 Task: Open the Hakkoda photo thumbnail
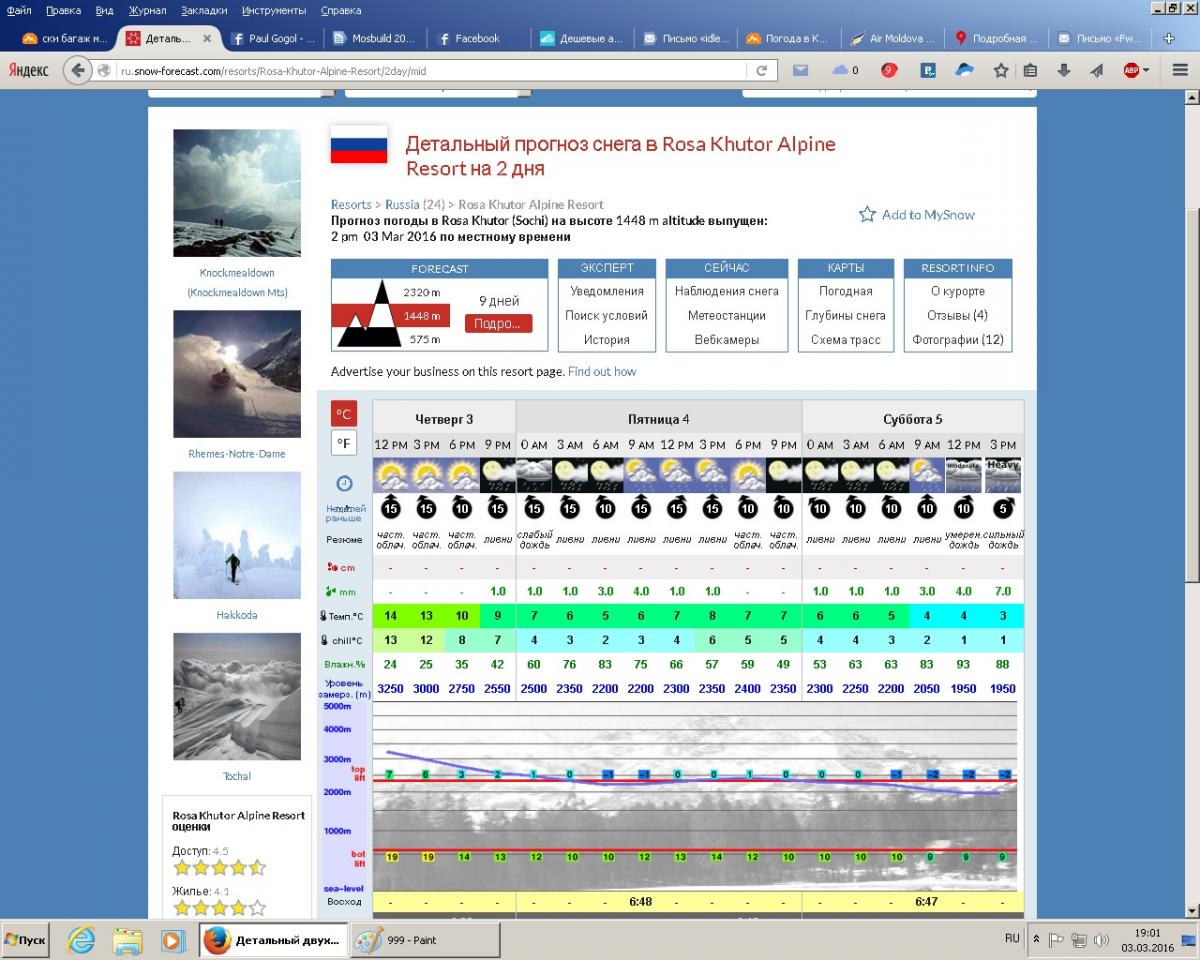237,535
